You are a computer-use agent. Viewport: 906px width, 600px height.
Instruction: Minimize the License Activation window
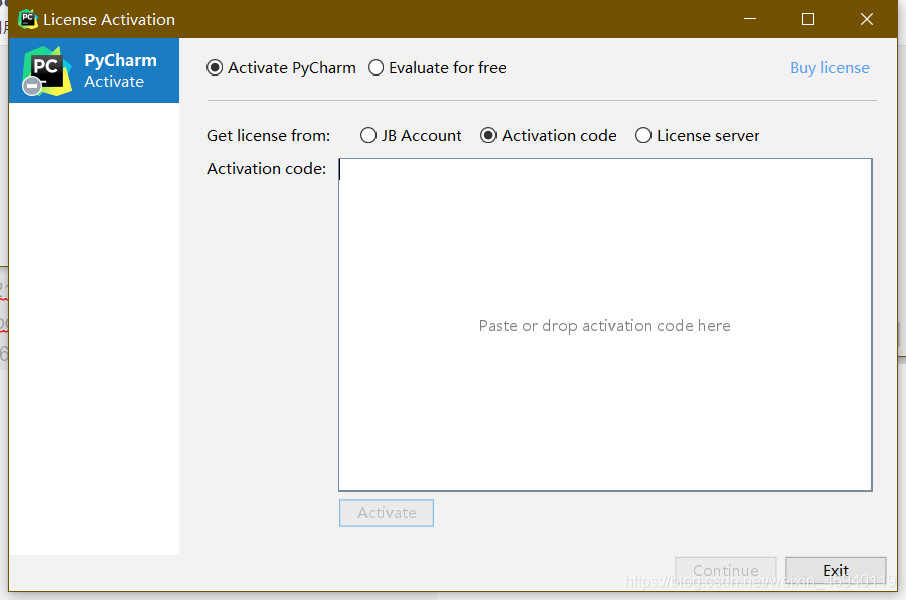[750, 19]
